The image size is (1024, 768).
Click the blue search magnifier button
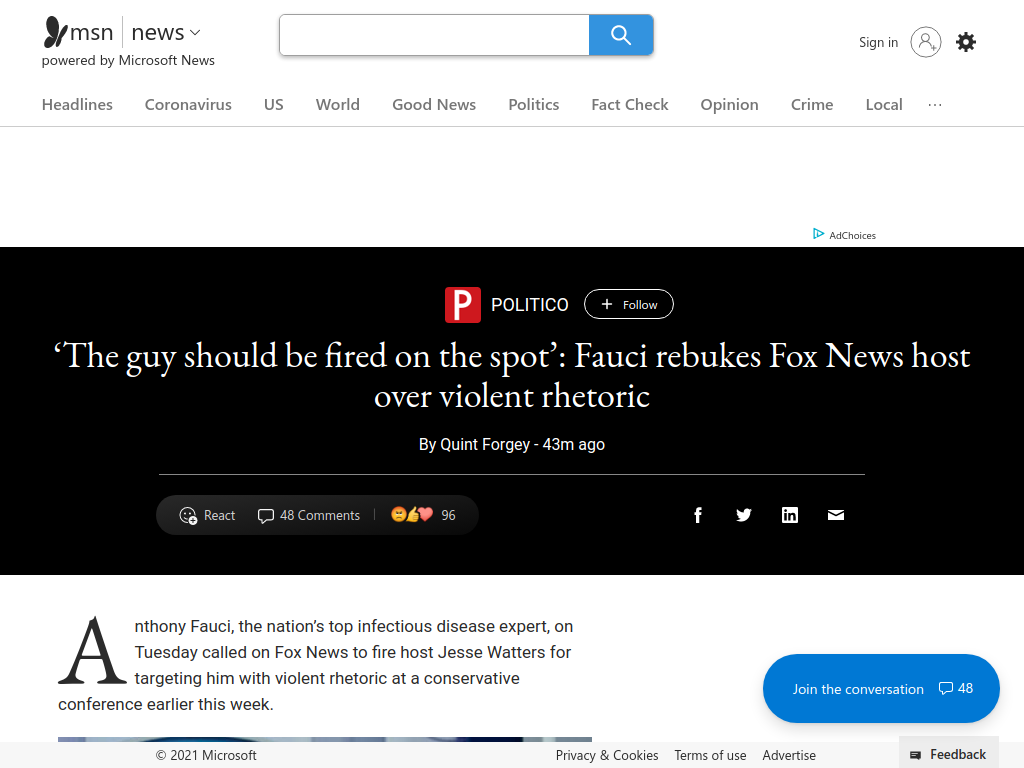620,35
